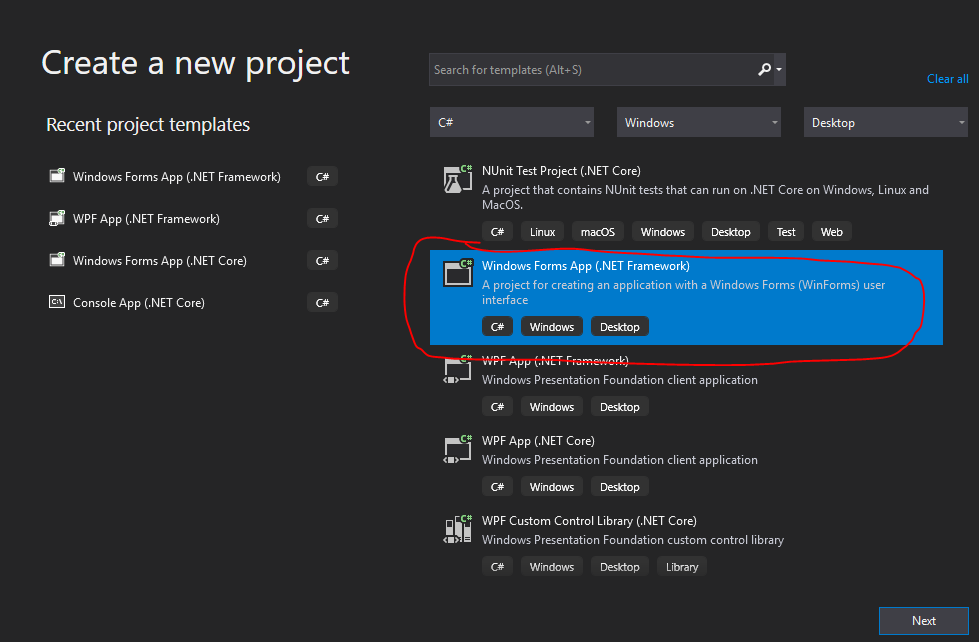Open the C# language filter dropdown
Viewport: 979px width, 642px height.
(x=512, y=122)
